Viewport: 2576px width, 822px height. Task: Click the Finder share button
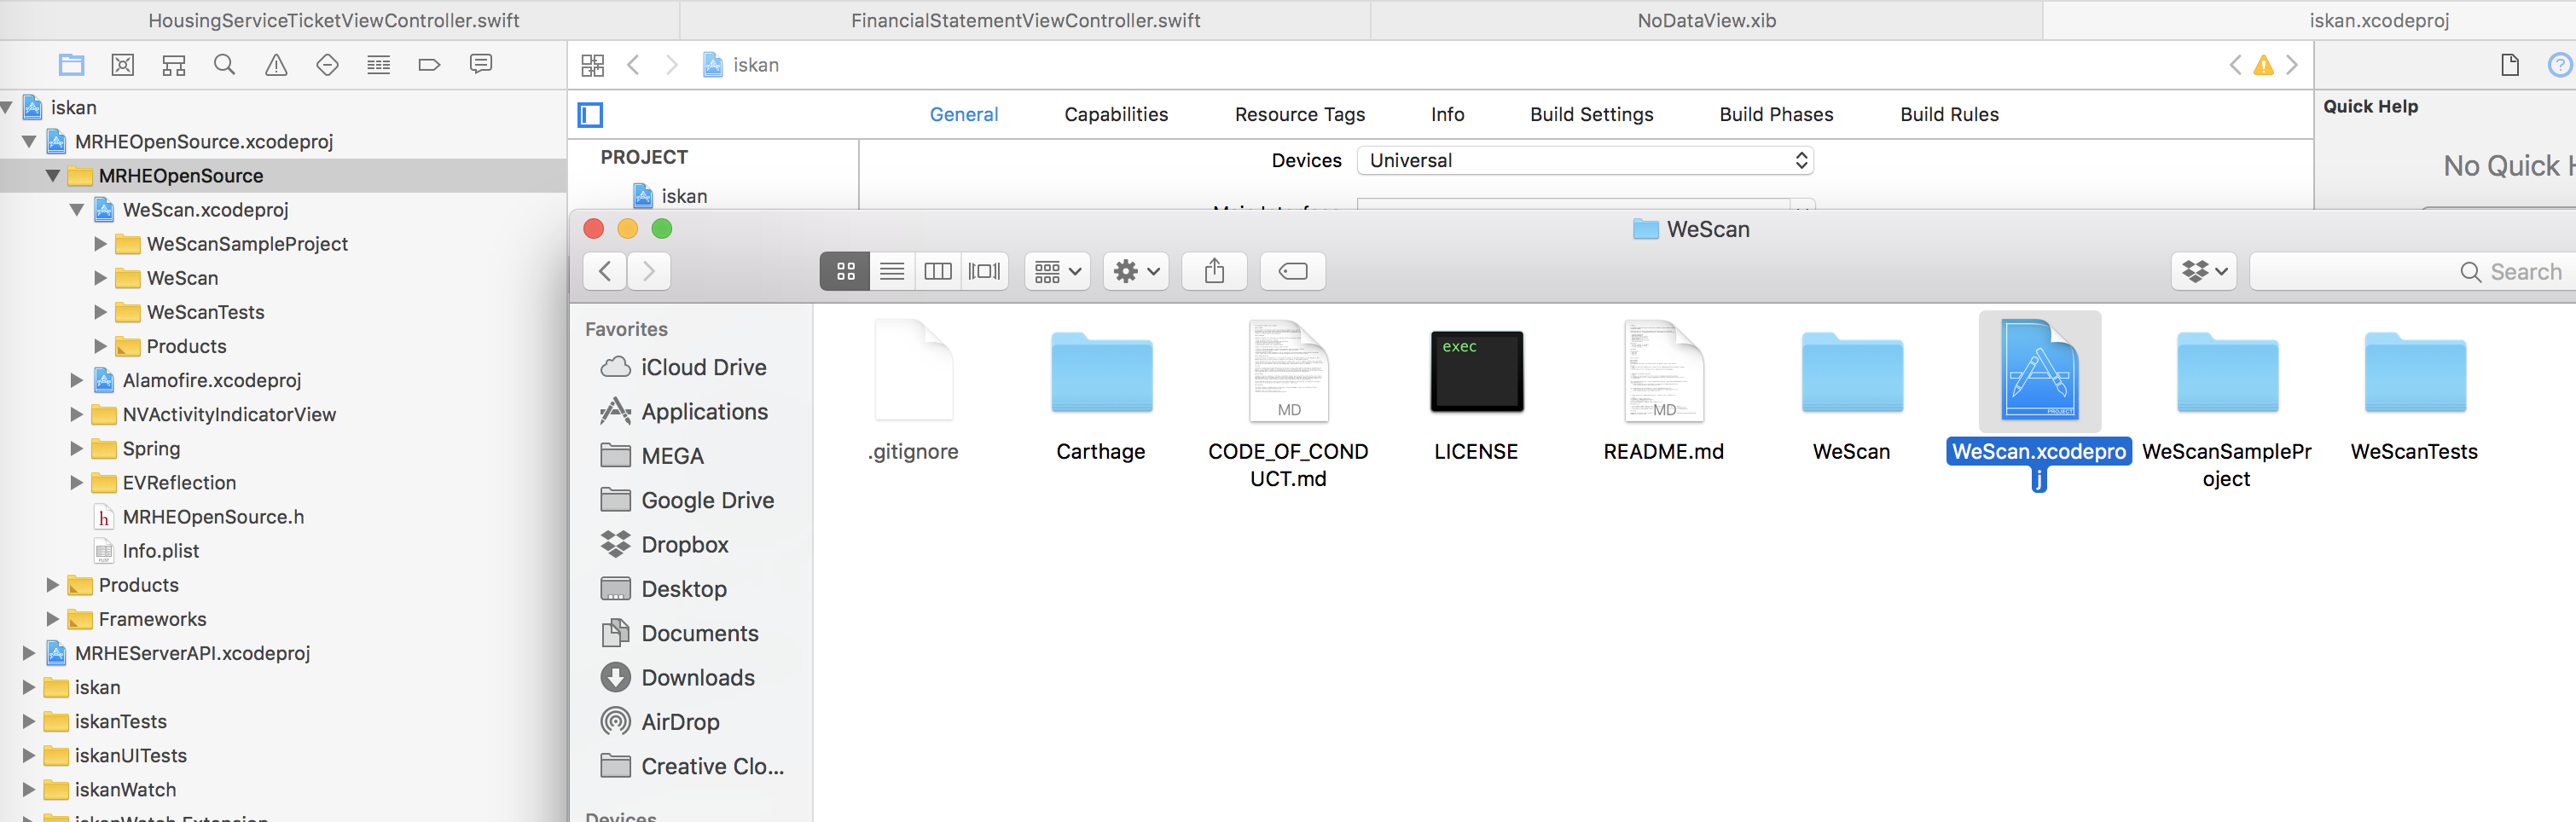point(1215,271)
